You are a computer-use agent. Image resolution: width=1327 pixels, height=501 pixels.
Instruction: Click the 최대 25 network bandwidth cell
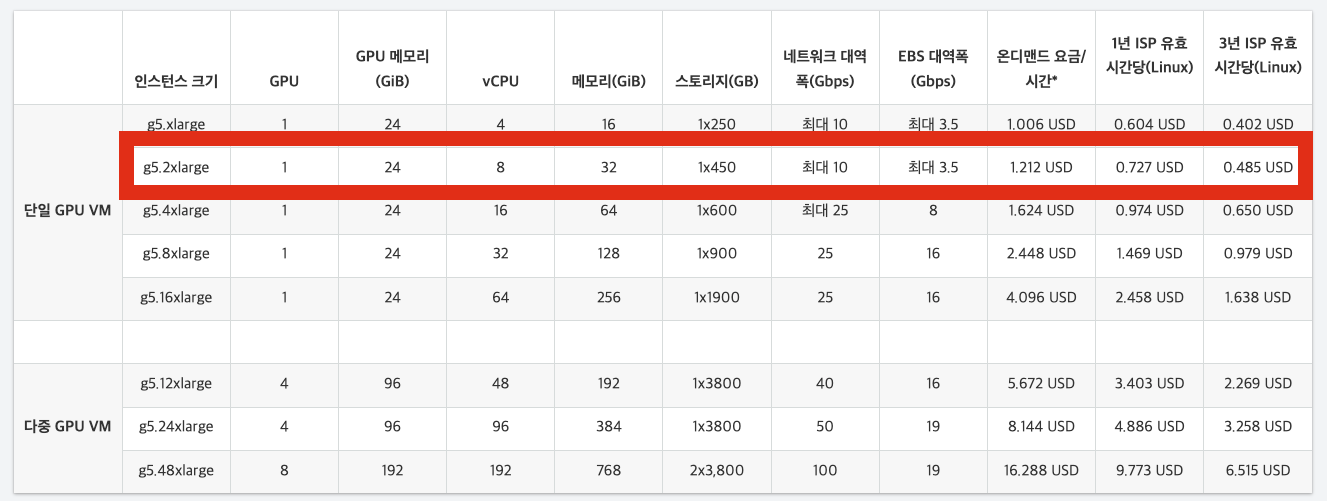(825, 210)
